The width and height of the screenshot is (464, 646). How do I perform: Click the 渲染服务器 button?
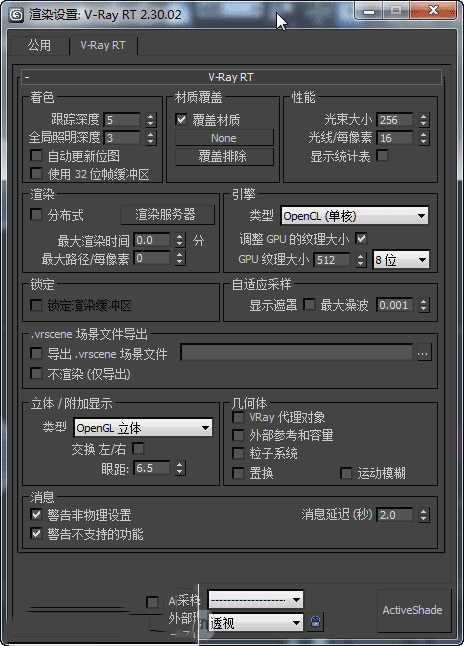pos(167,215)
